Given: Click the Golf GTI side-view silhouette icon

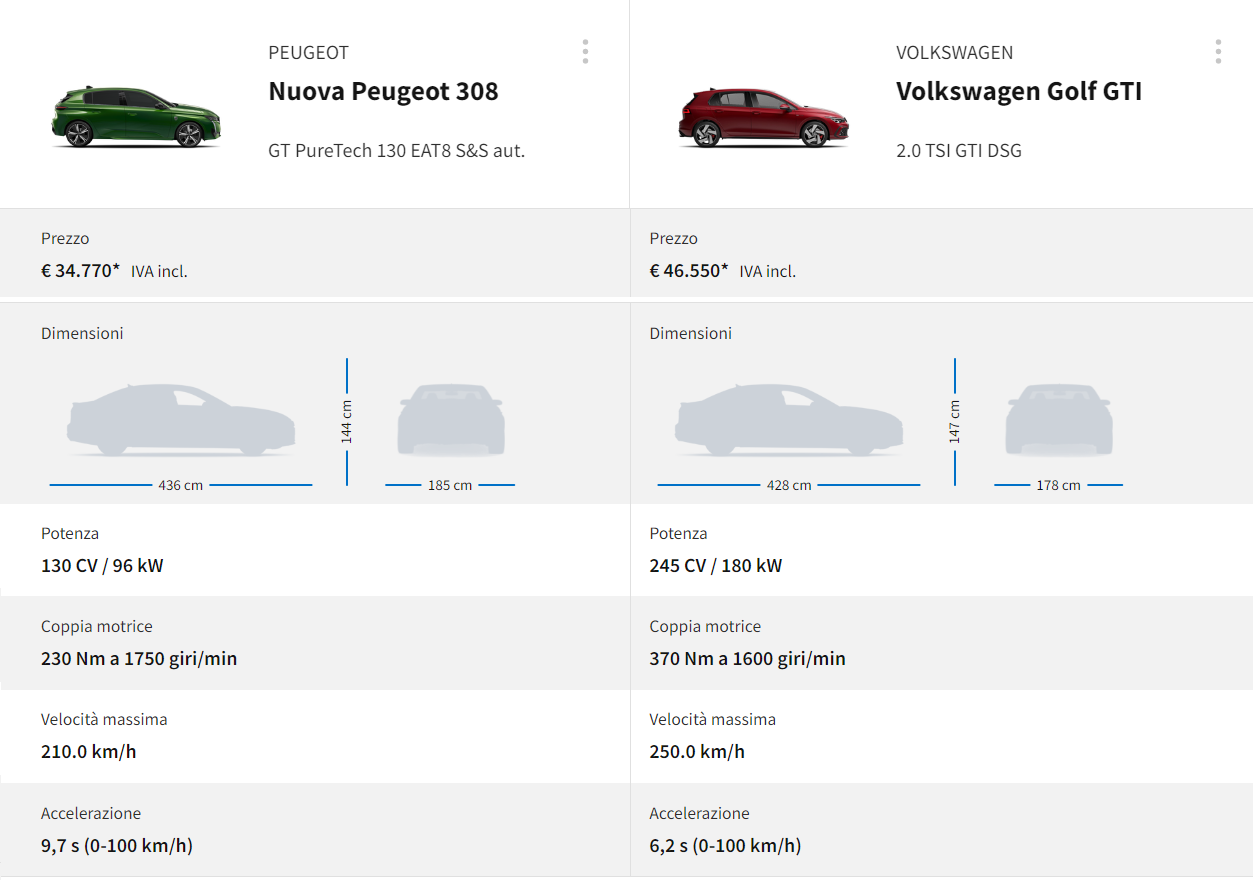Looking at the screenshot, I should pos(789,420).
